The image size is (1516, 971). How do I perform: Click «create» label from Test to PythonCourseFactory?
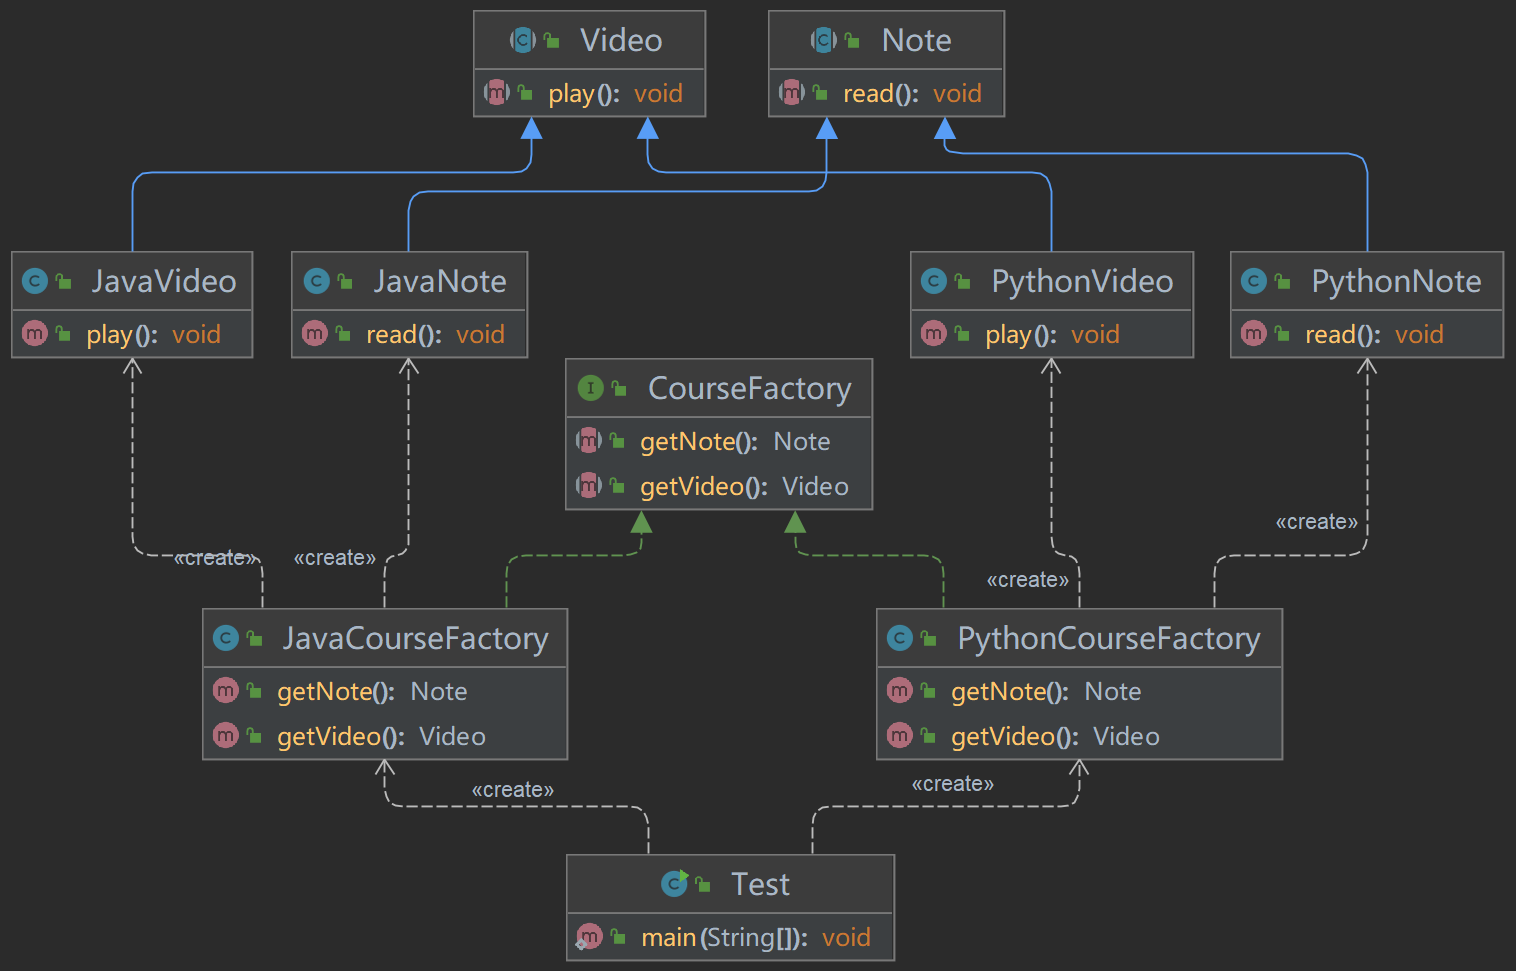[x=952, y=784]
